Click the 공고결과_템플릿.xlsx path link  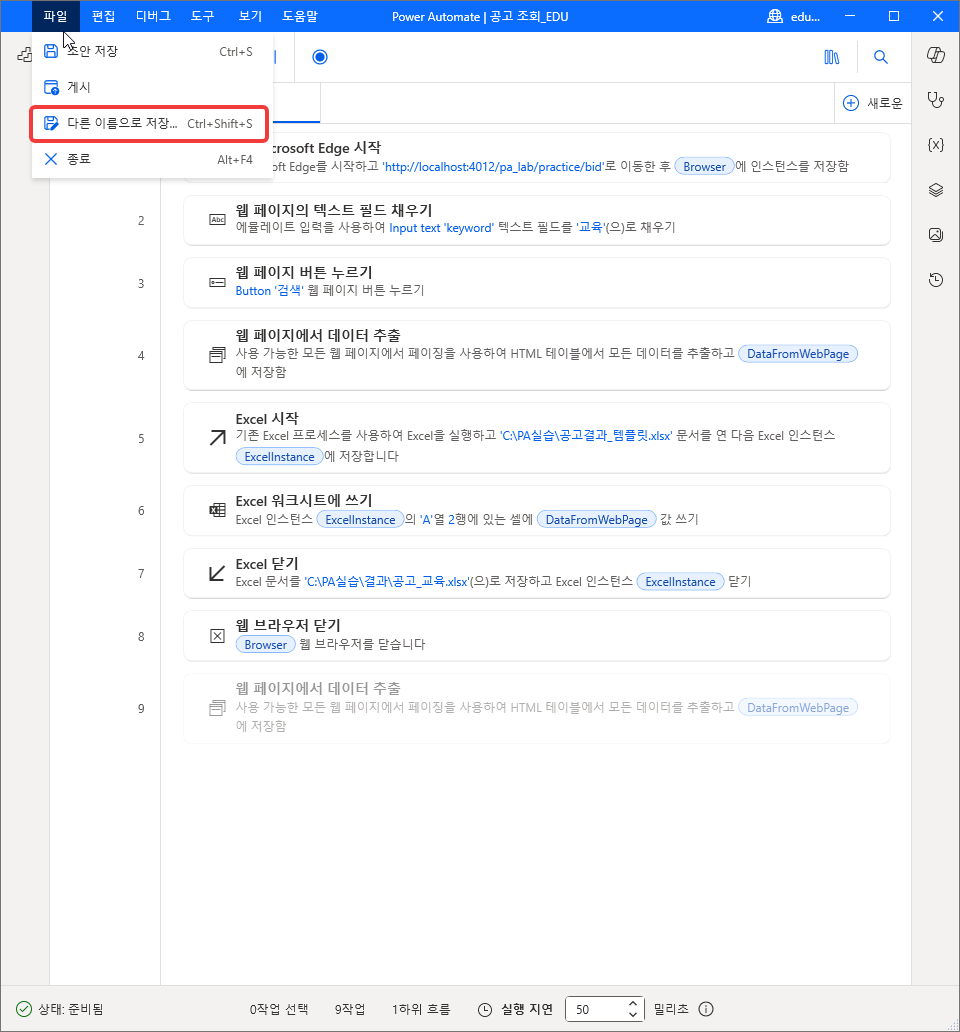[x=586, y=436]
